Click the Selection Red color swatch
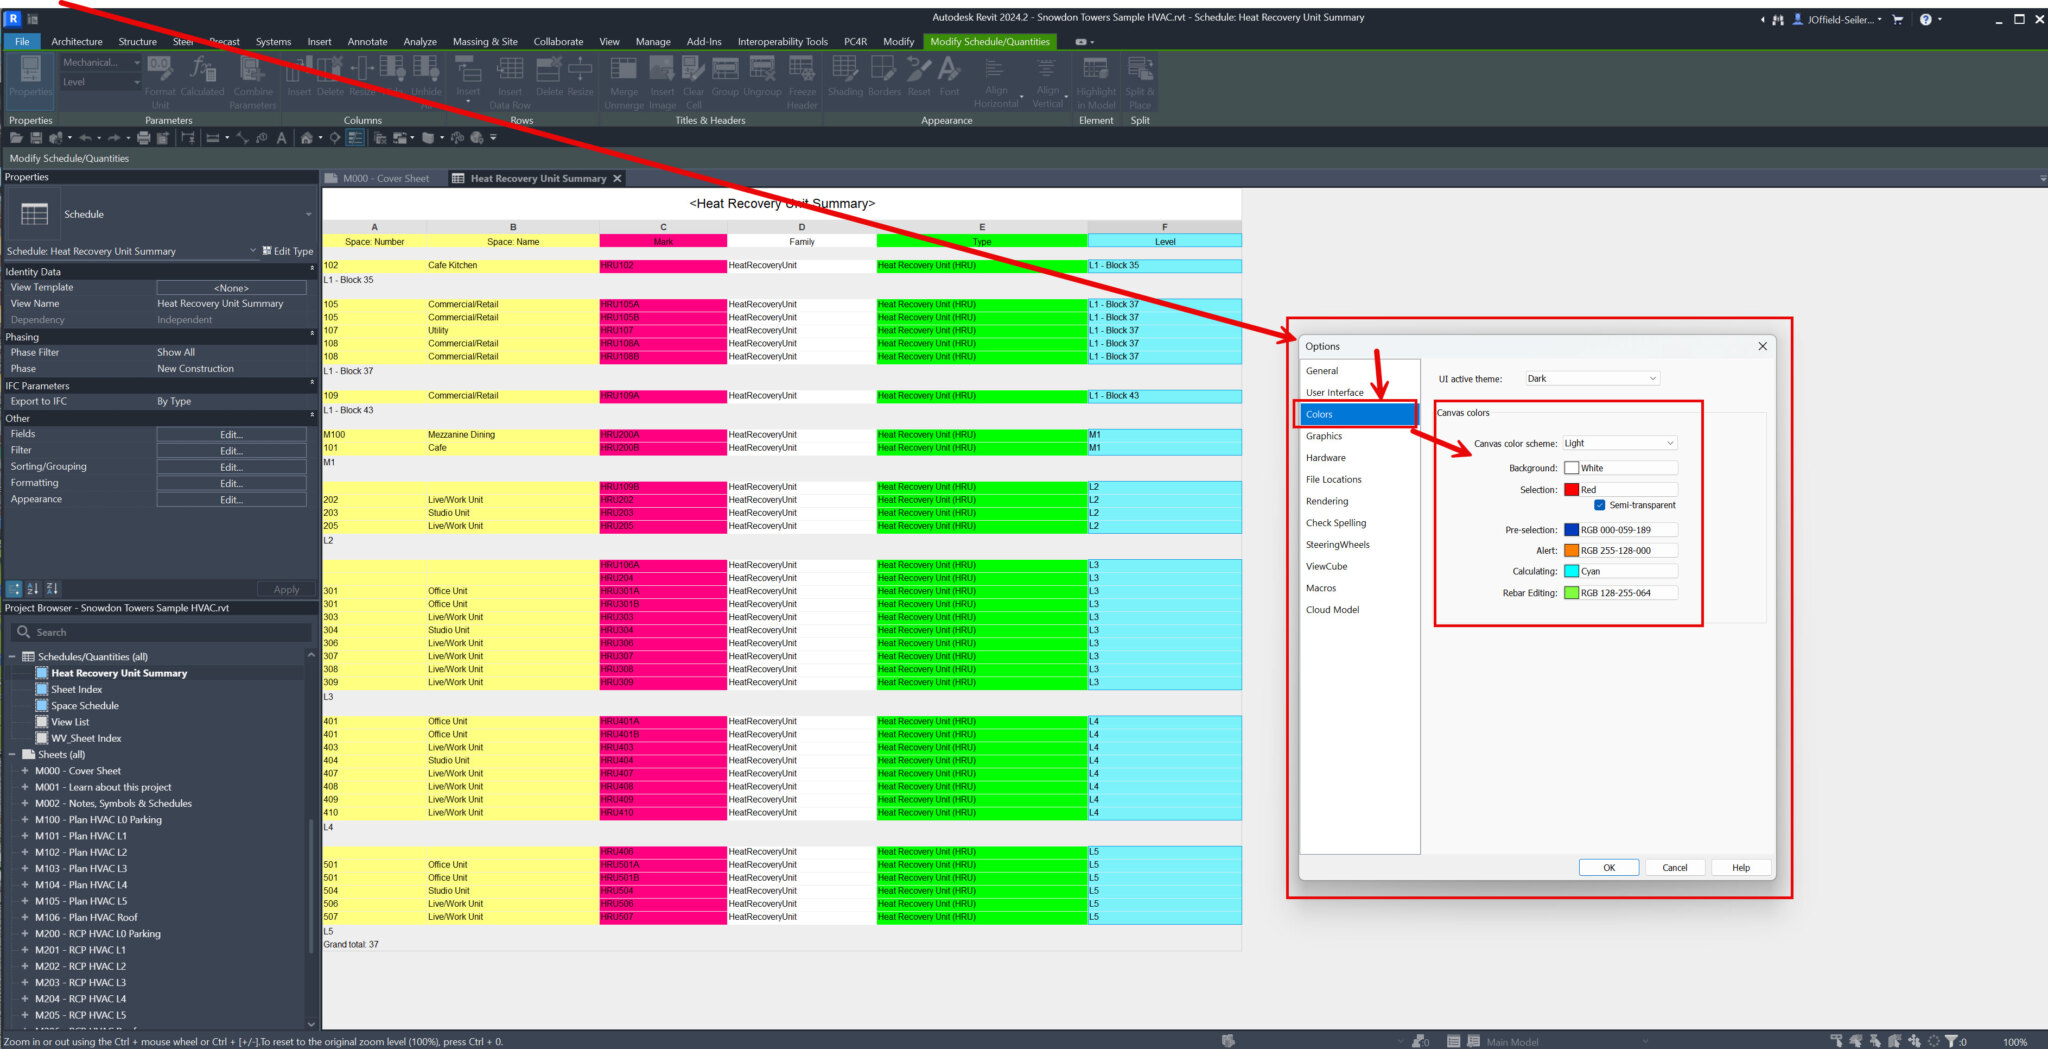This screenshot has width=2048, height=1049. [x=1571, y=490]
